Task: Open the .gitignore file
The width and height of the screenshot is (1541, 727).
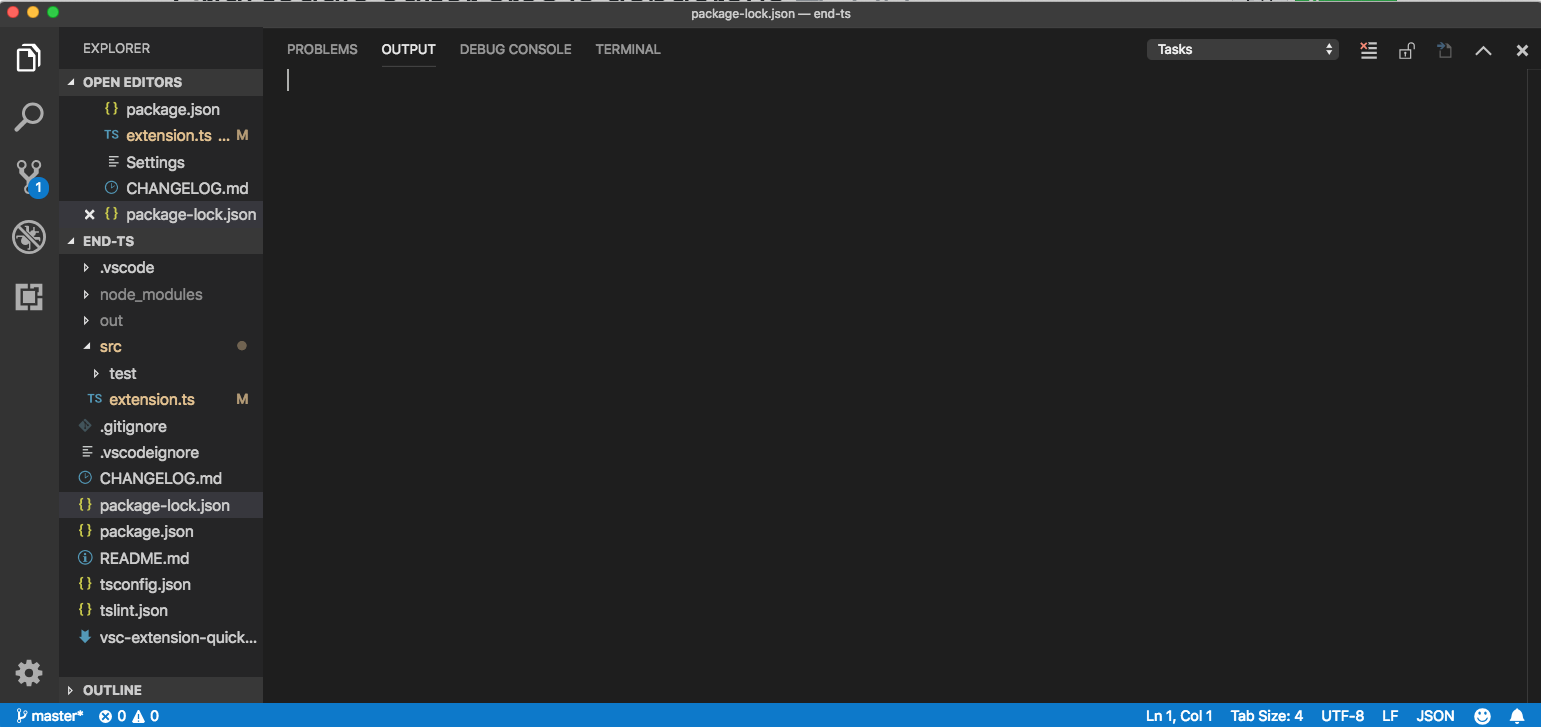Action: click(x=161, y=426)
